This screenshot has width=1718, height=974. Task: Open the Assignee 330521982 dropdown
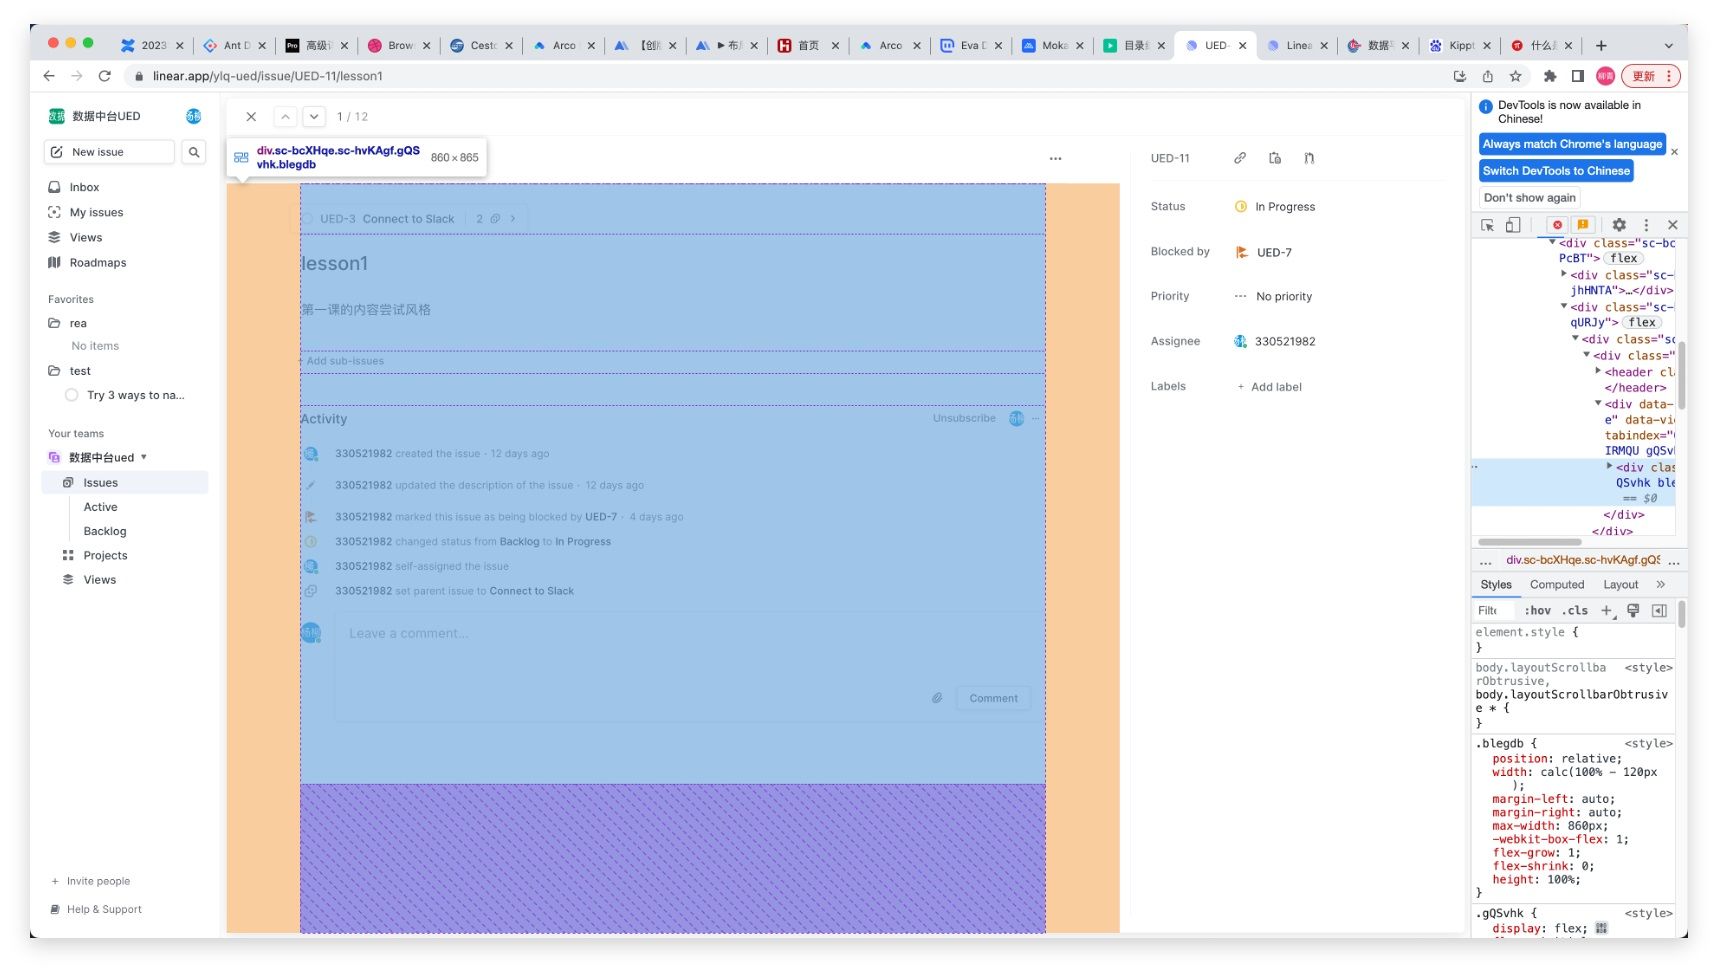tap(1275, 341)
